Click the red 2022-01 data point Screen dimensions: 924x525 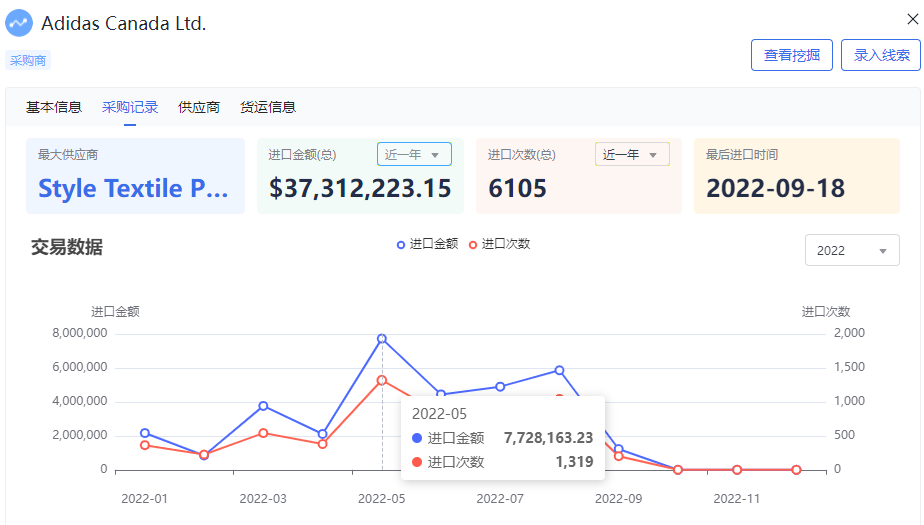point(145,445)
